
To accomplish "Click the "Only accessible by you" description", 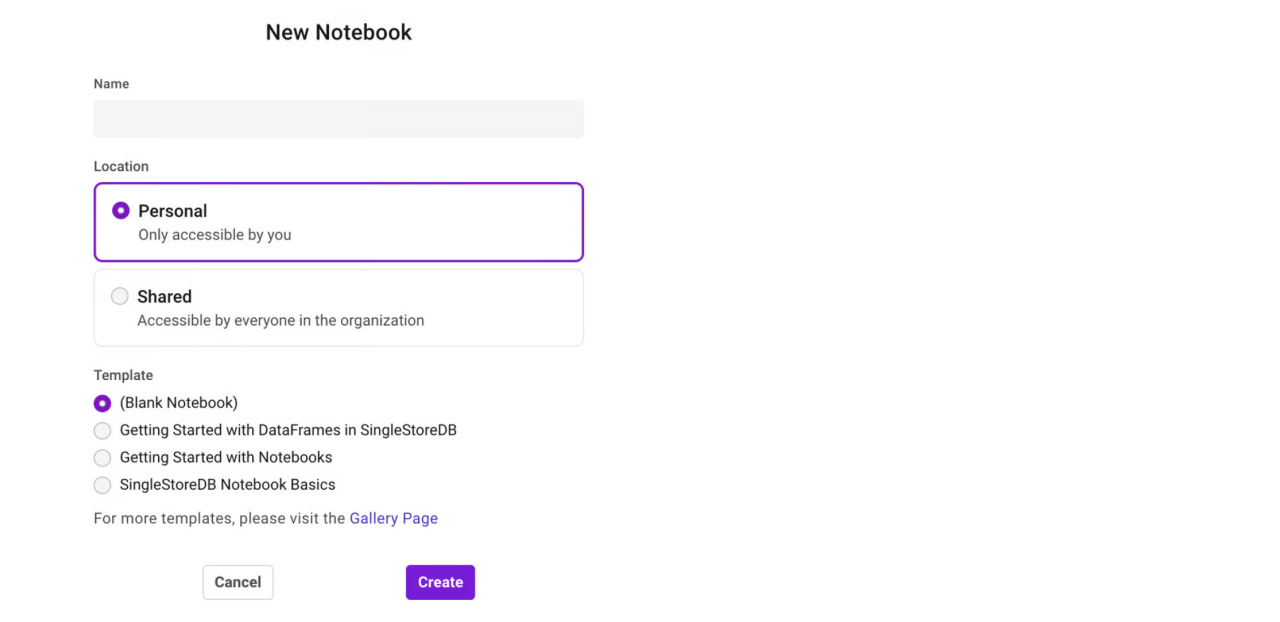I will (x=215, y=235).
